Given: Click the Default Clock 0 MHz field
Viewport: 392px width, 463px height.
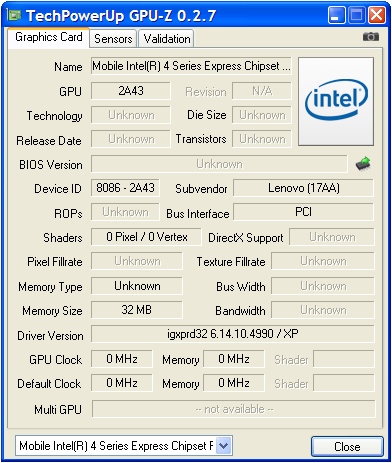Looking at the screenshot, I should [122, 383].
